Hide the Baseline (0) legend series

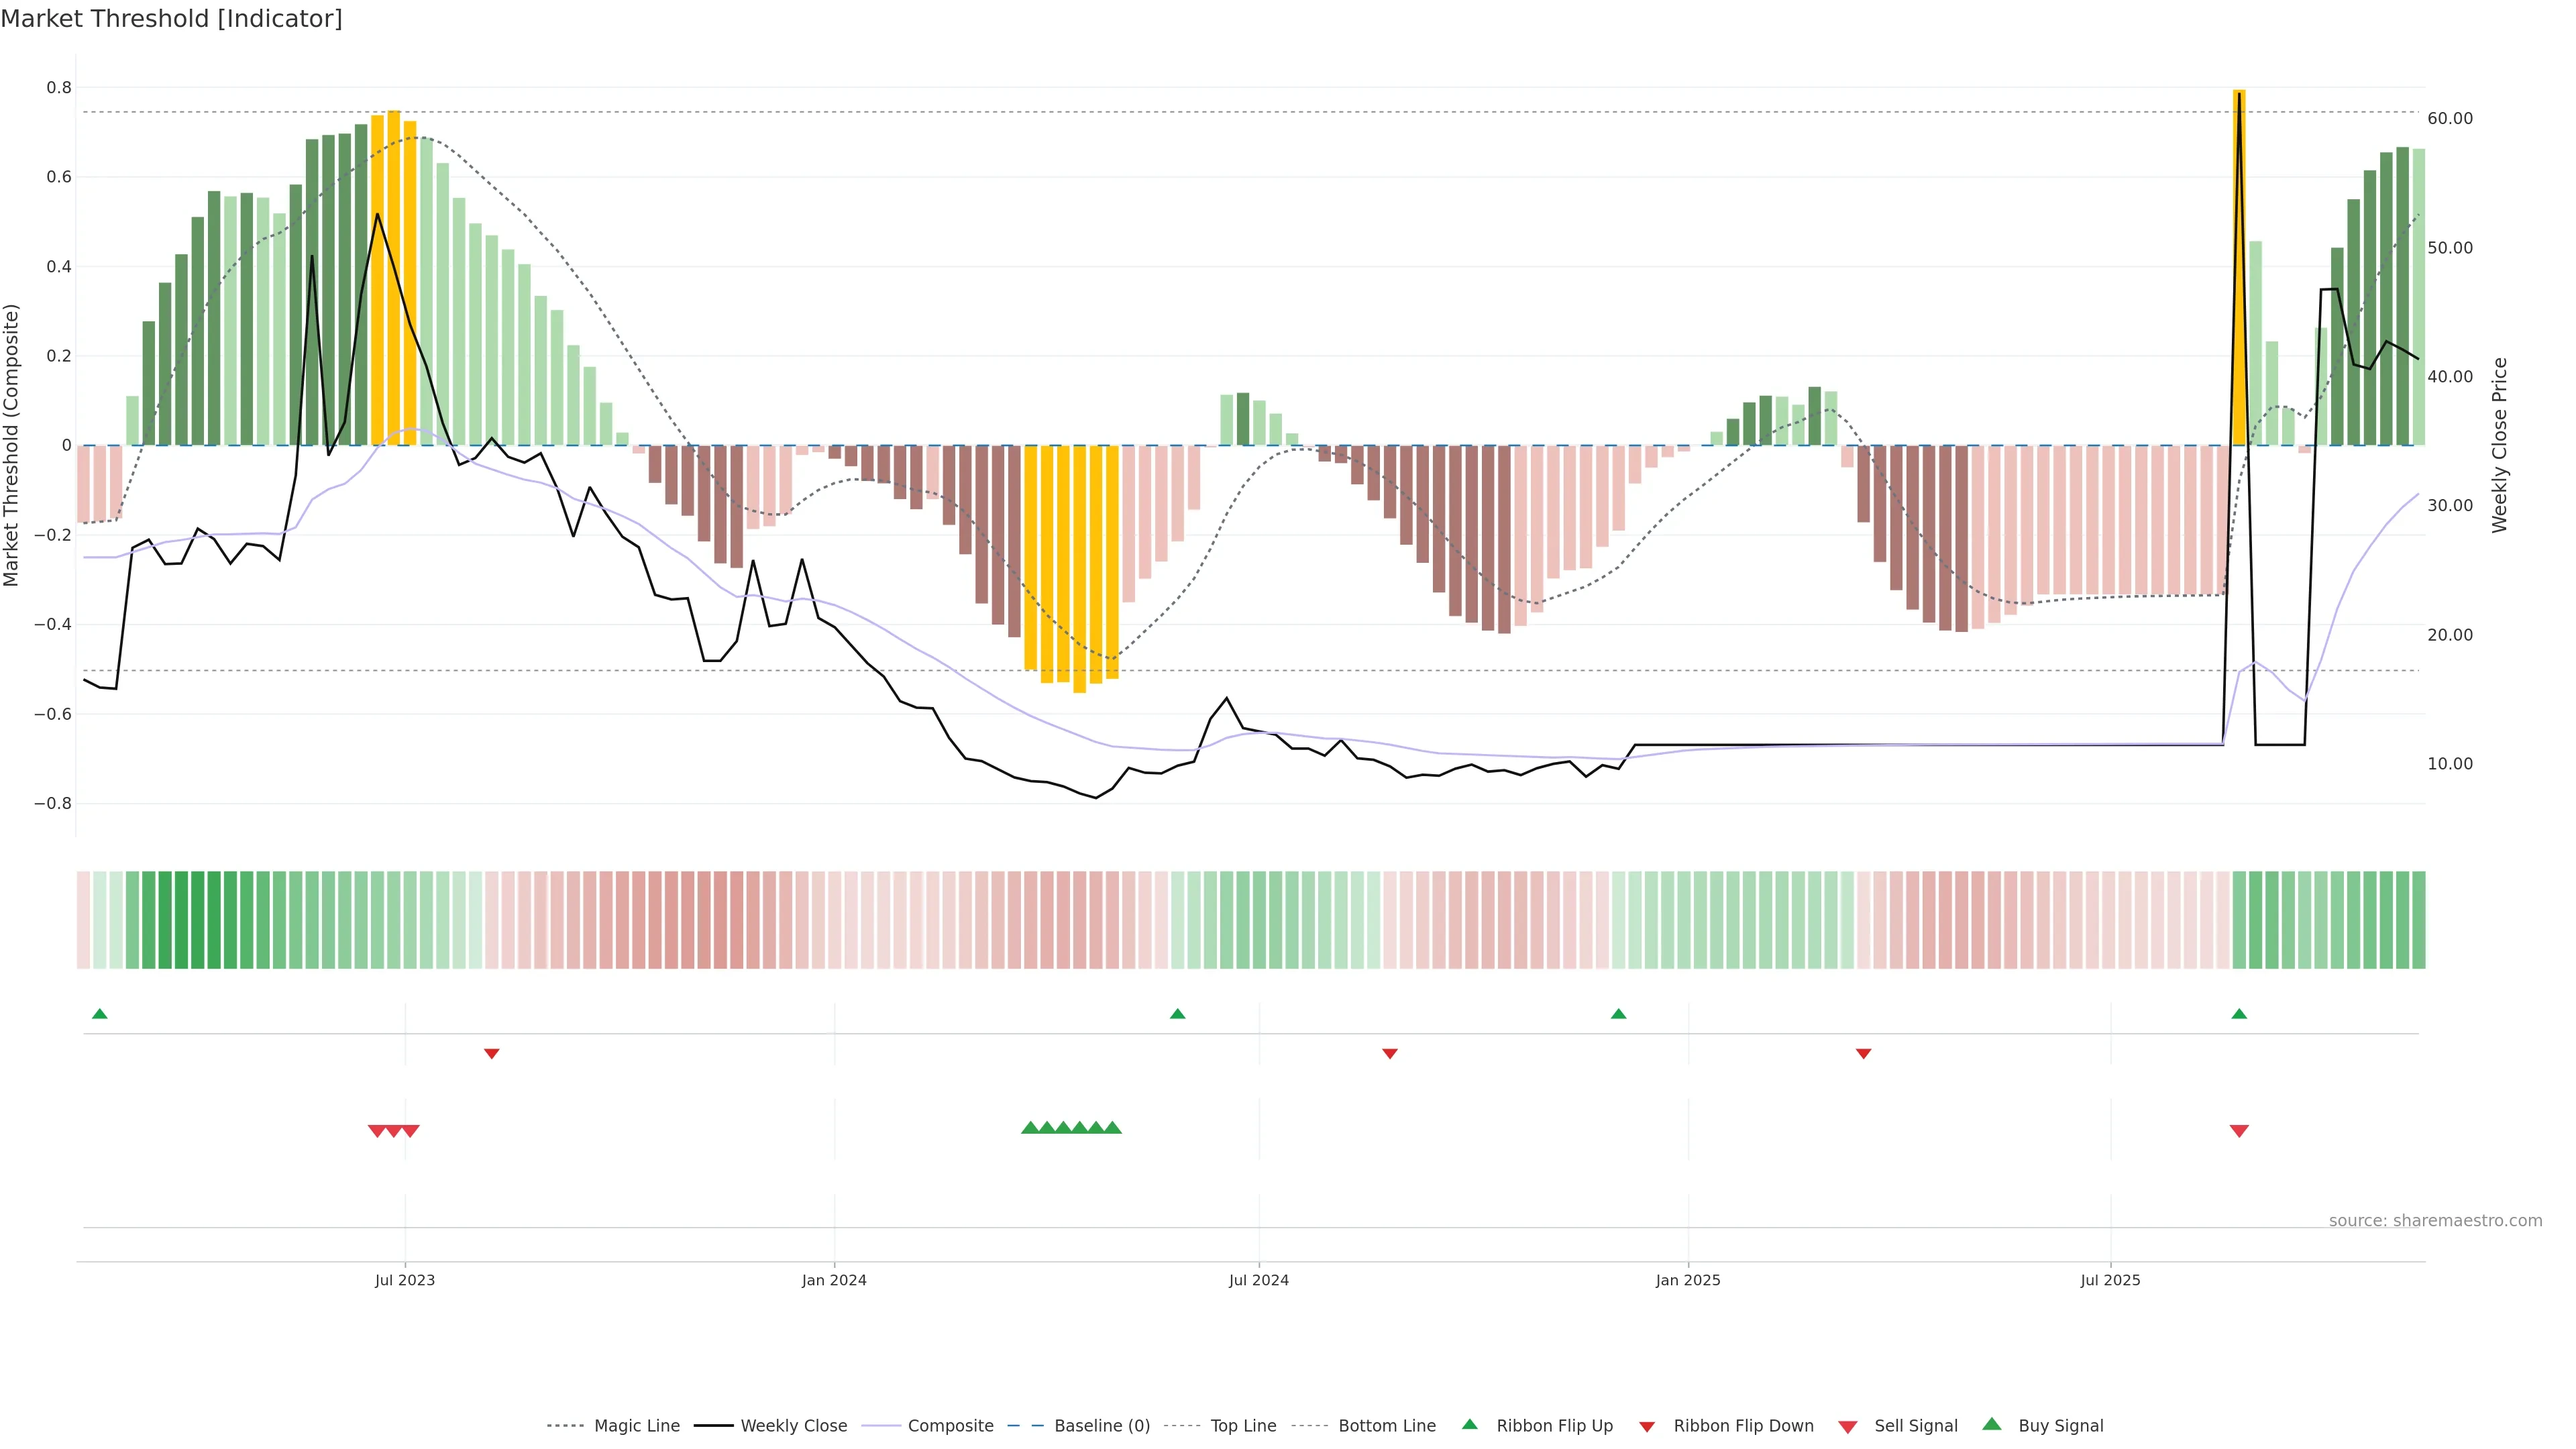click(1101, 1426)
